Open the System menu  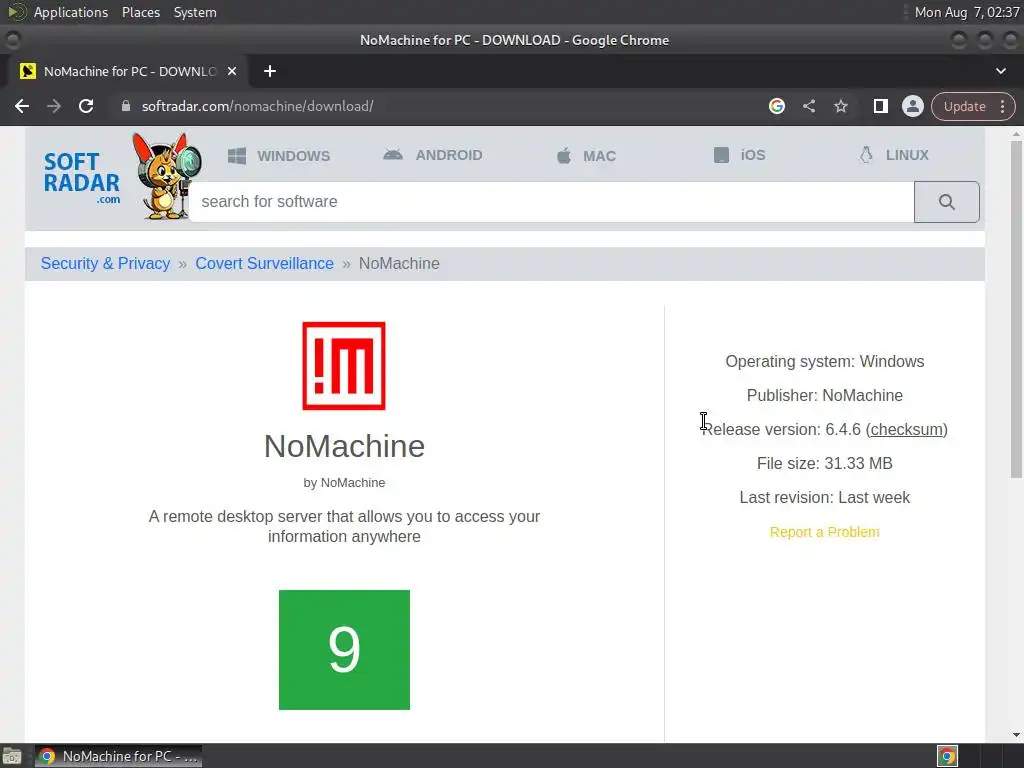pos(195,12)
